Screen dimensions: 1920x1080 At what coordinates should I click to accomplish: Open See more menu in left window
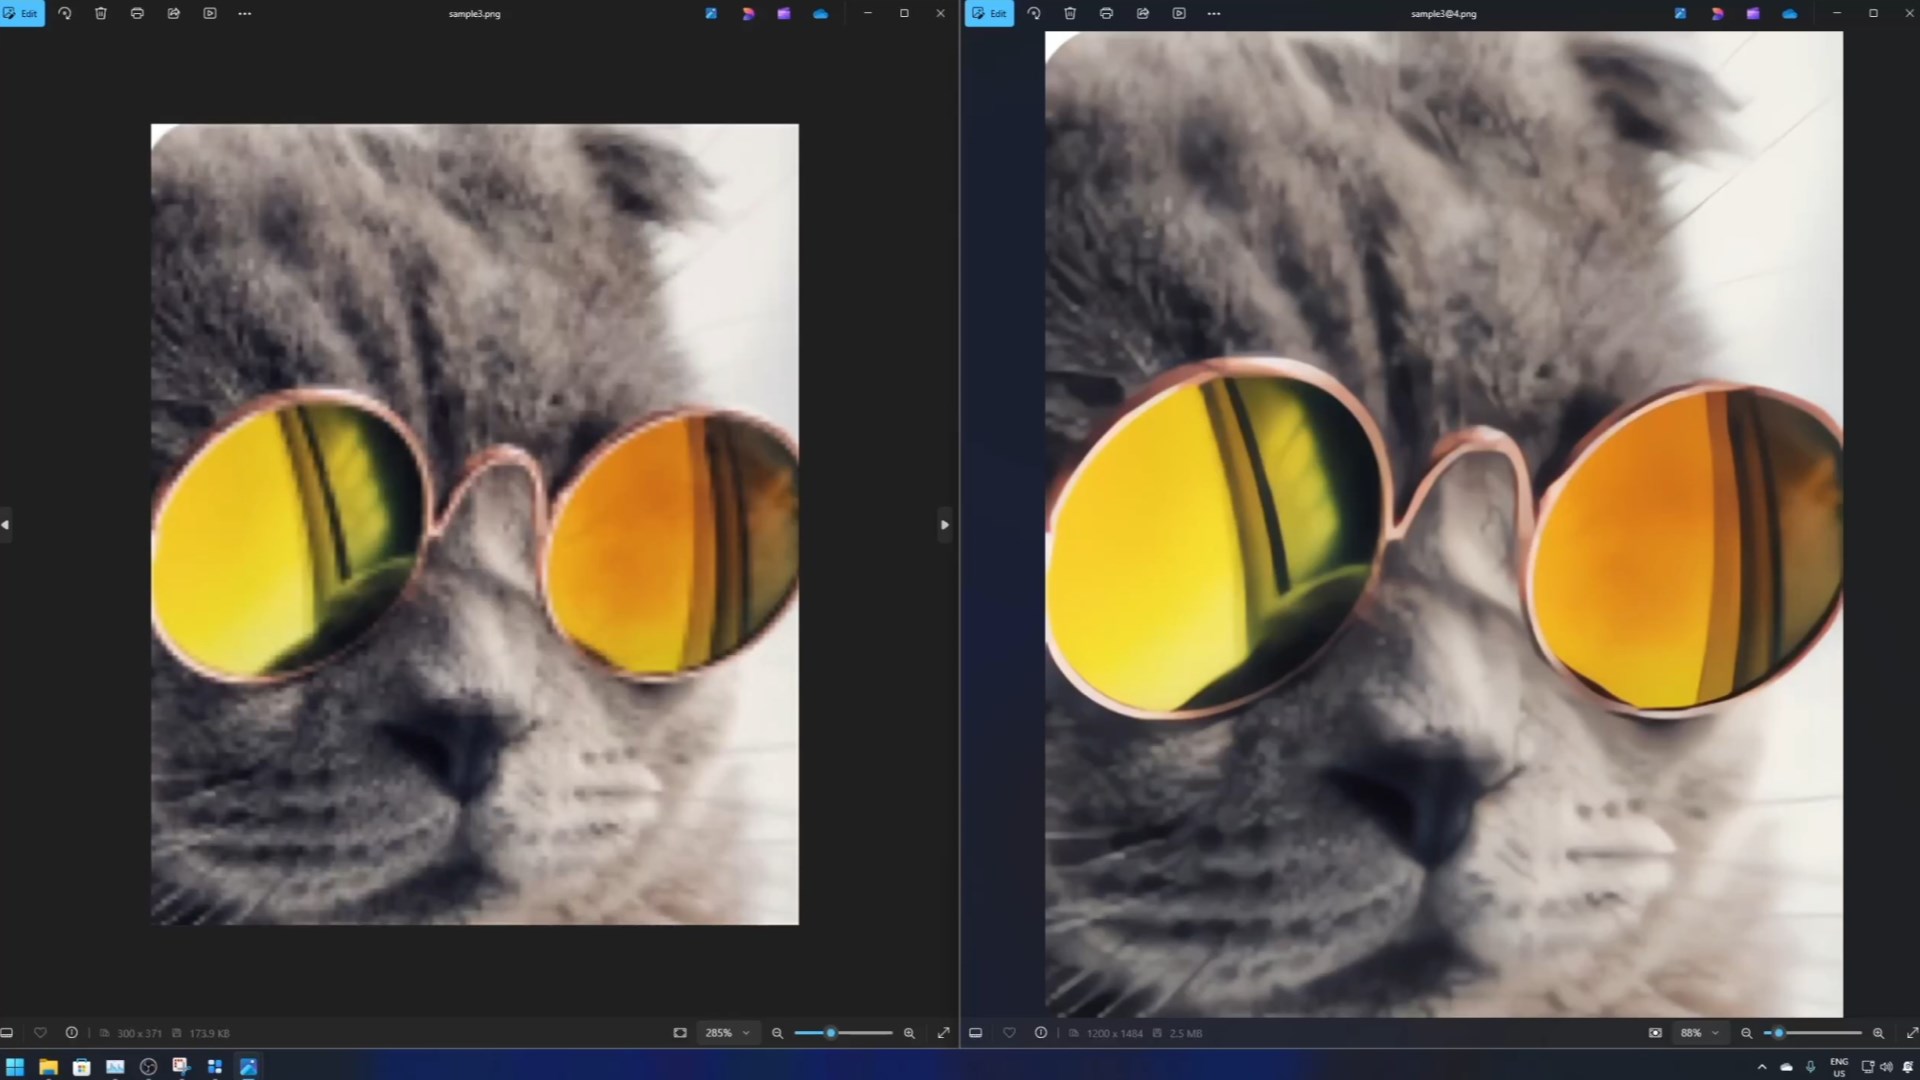point(245,14)
